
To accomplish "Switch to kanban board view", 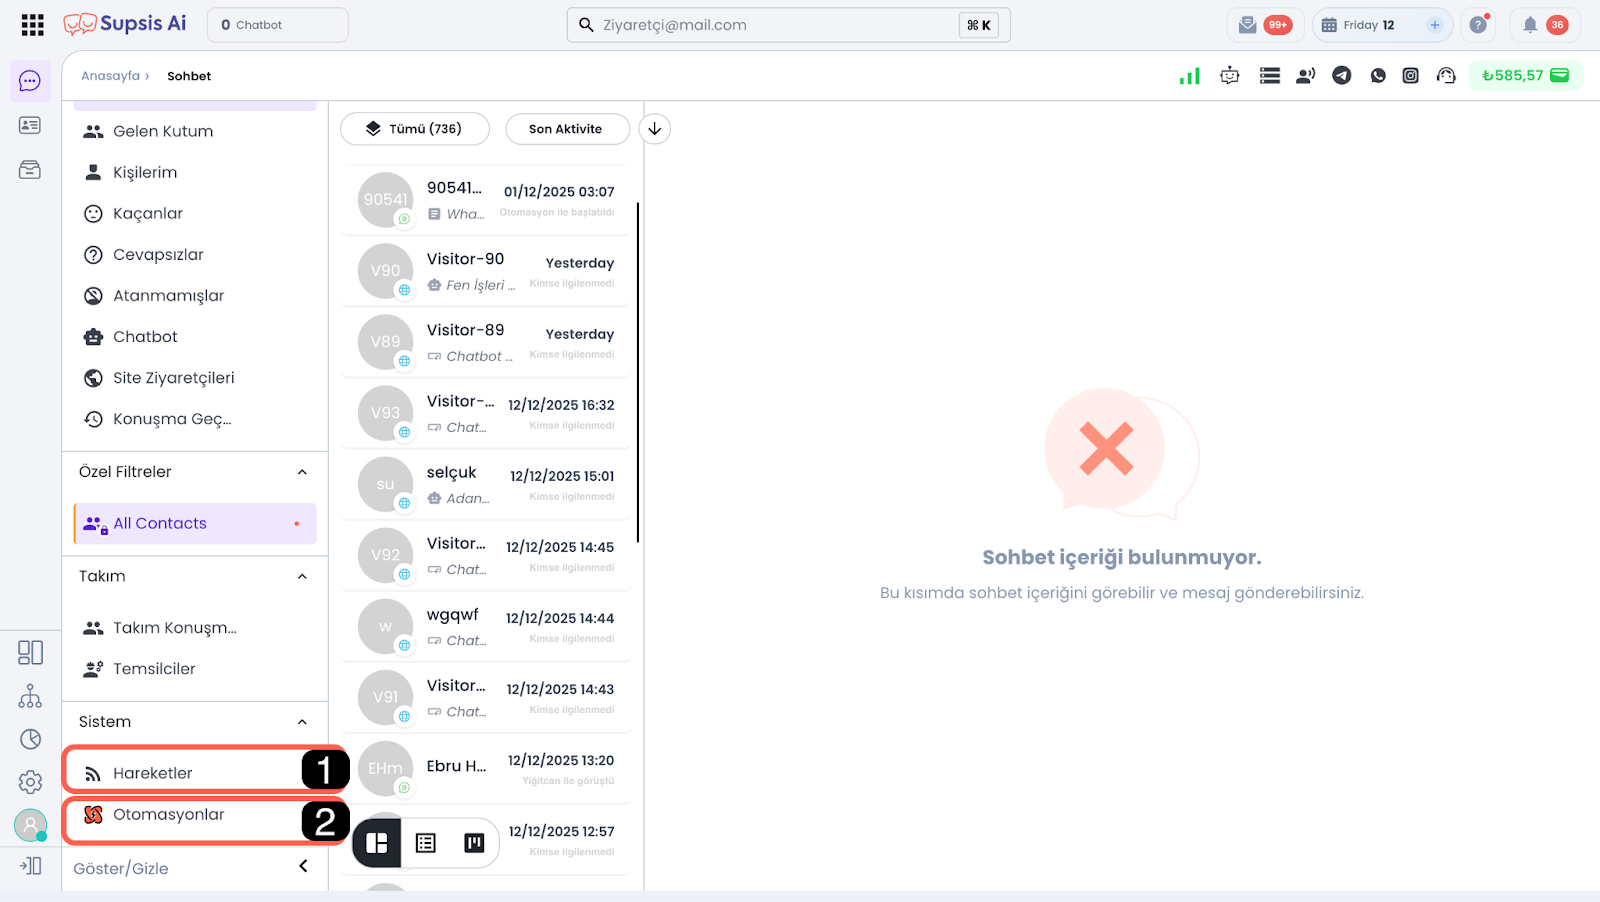I will [474, 843].
